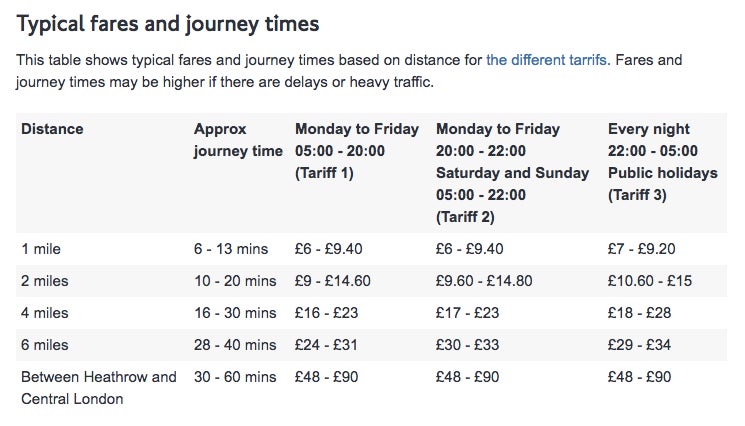Select the Distance column header
Image resolution: width=745 pixels, height=426 pixels.
click(x=52, y=129)
